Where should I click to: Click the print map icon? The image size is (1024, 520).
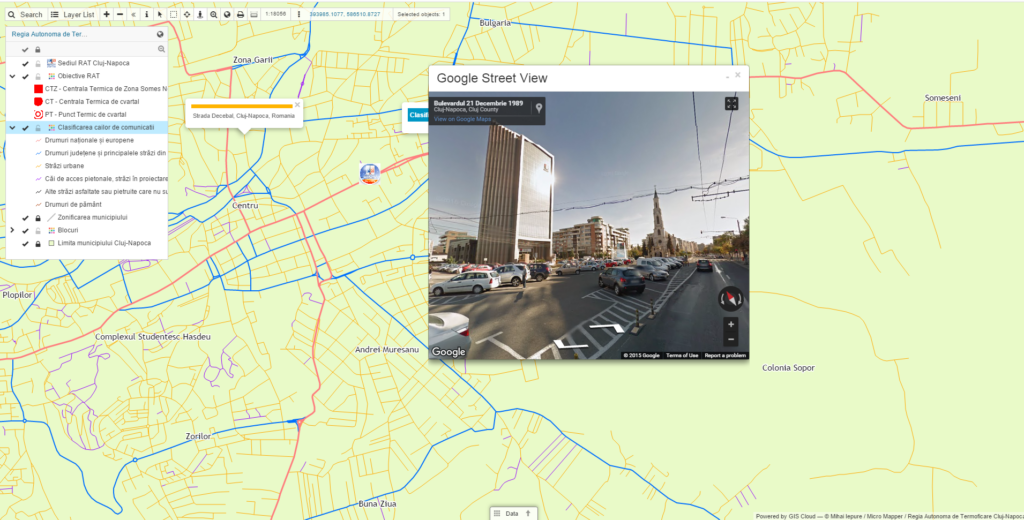click(240, 14)
